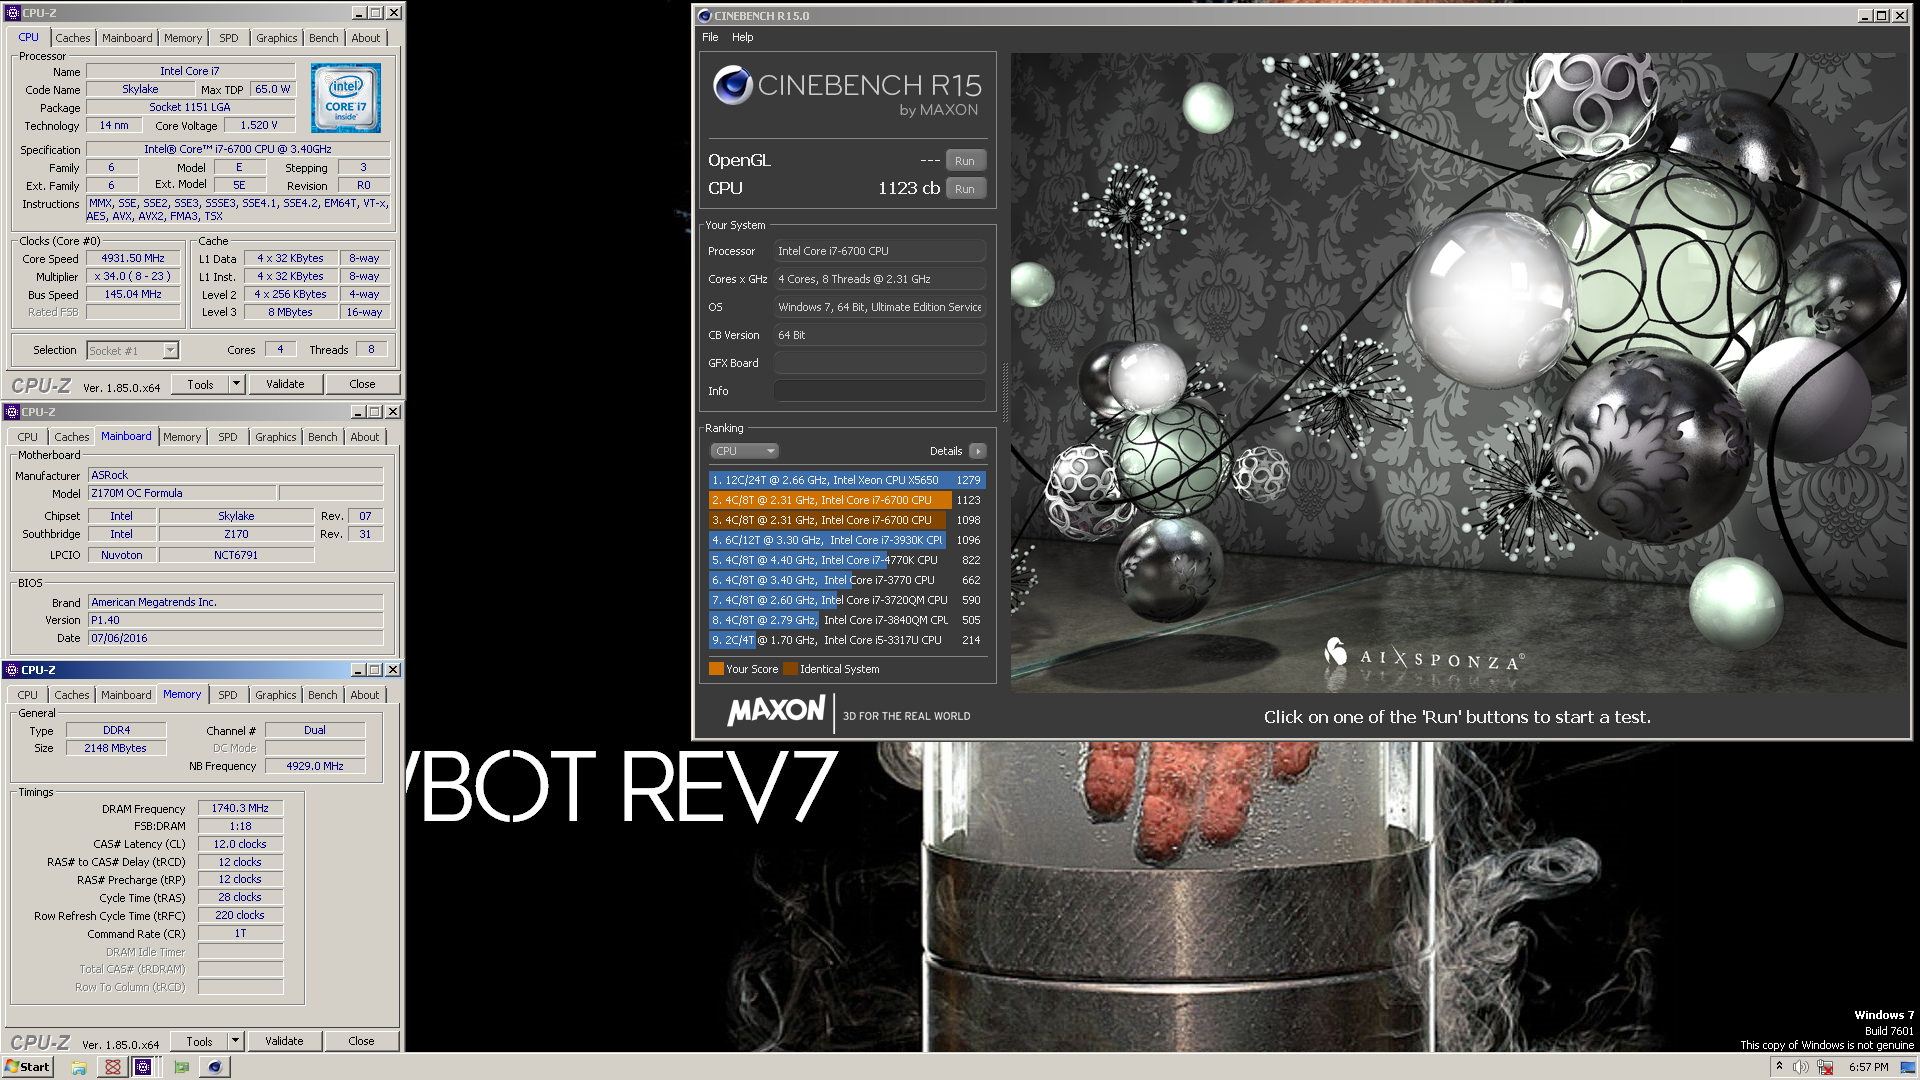Open Graphics tab in Mainboard CPU-Z window

275,437
